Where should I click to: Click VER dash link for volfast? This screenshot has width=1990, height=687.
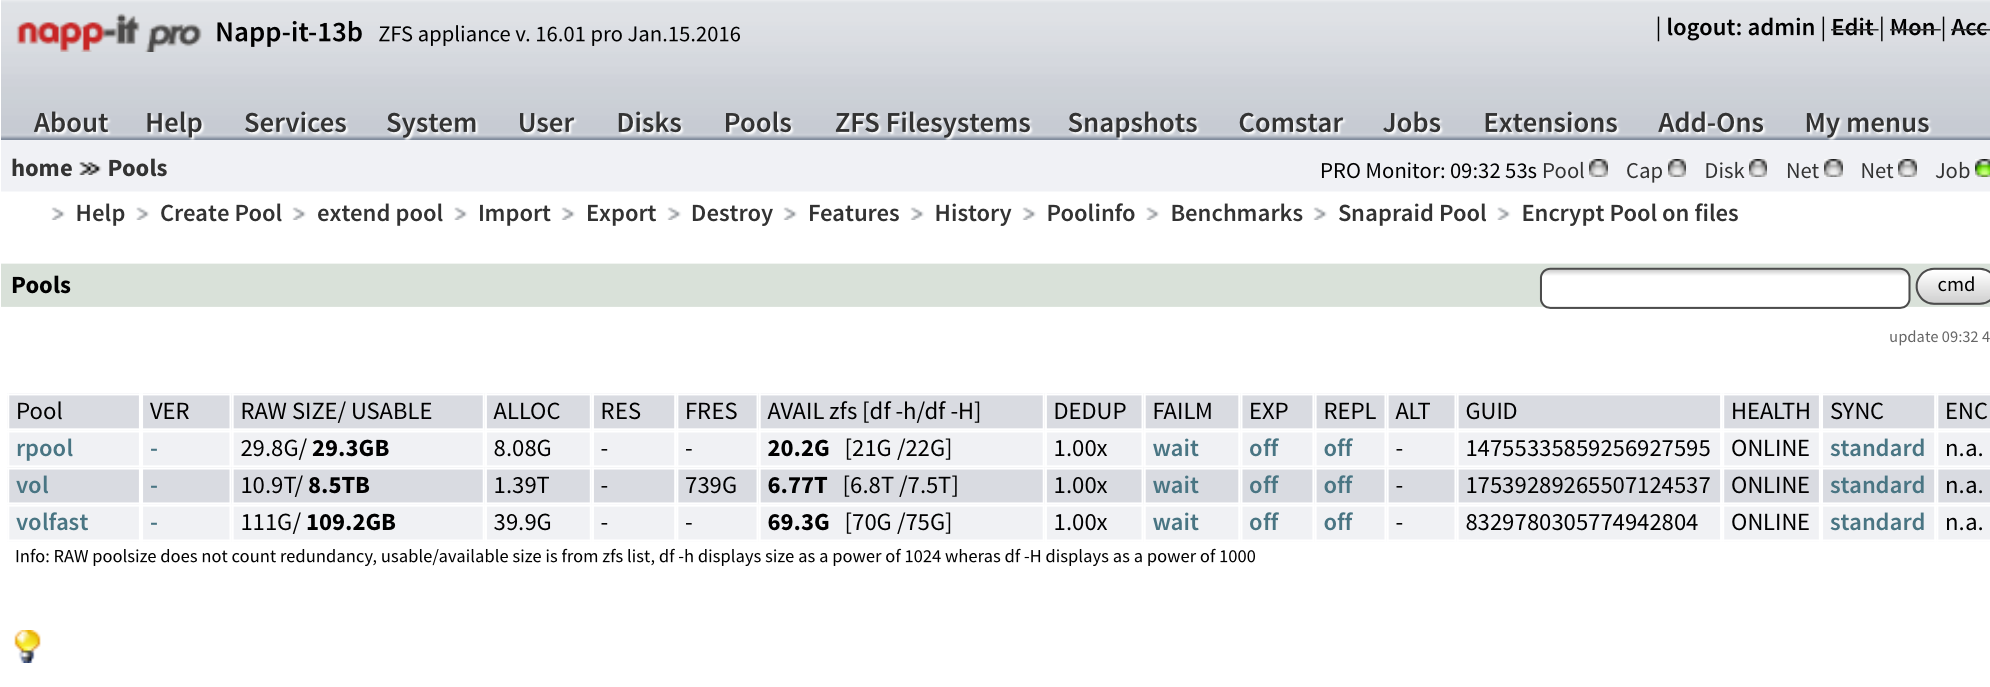coord(154,523)
